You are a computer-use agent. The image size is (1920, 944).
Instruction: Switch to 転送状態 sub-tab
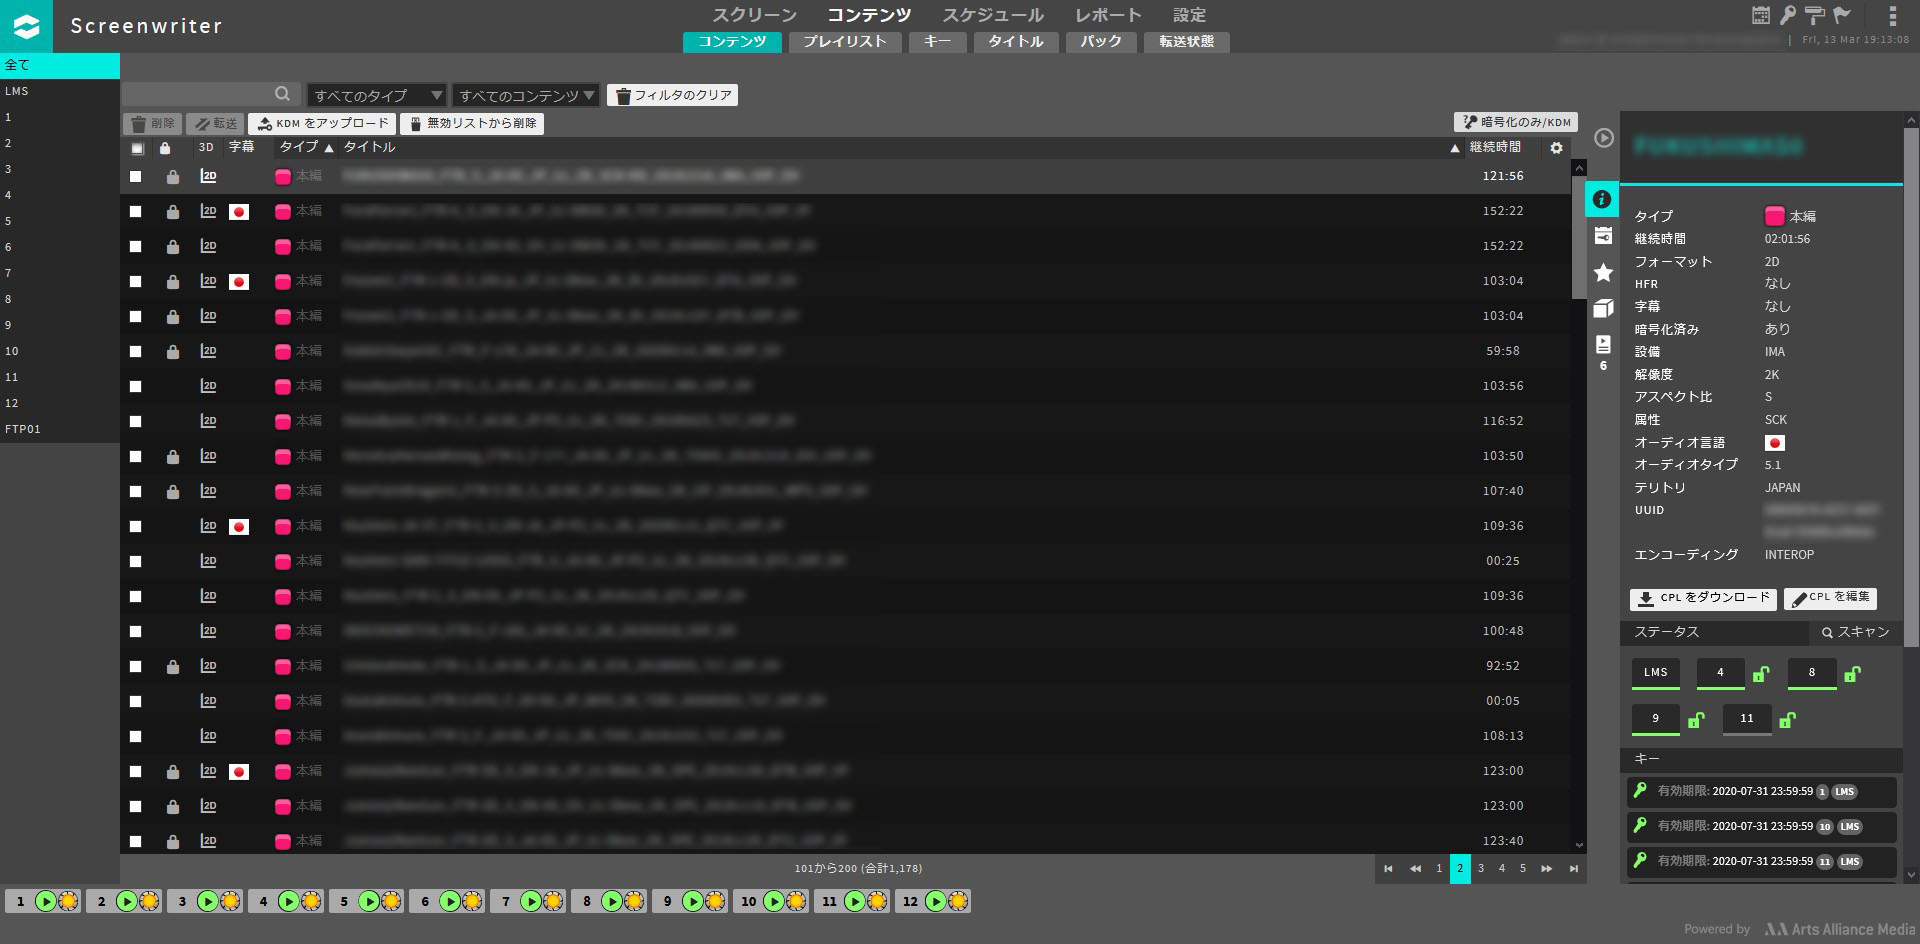[x=1186, y=42]
